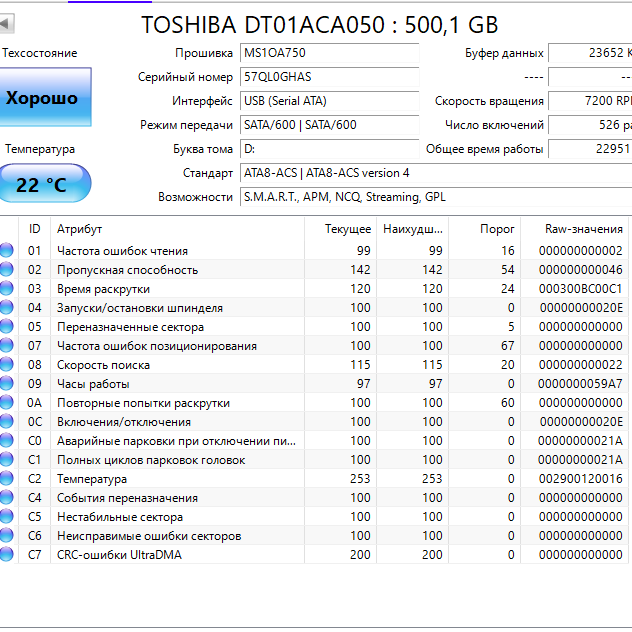
Task: Click the 22 °C temperature indicator
Action: point(43,184)
